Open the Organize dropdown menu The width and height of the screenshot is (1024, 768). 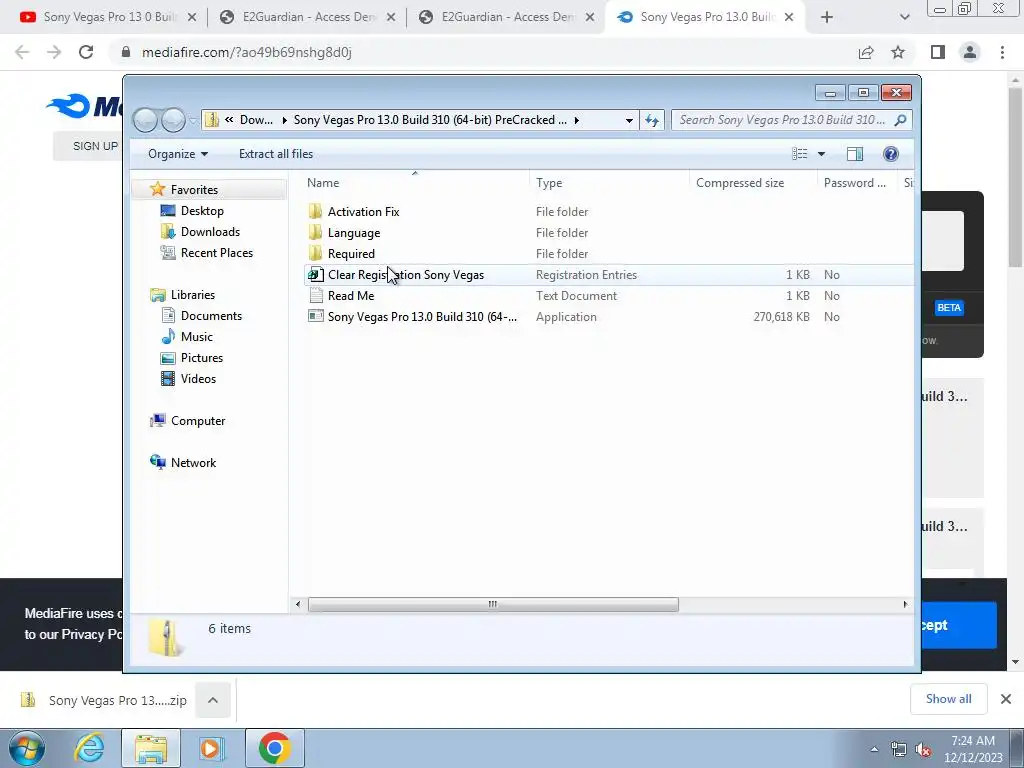click(178, 153)
